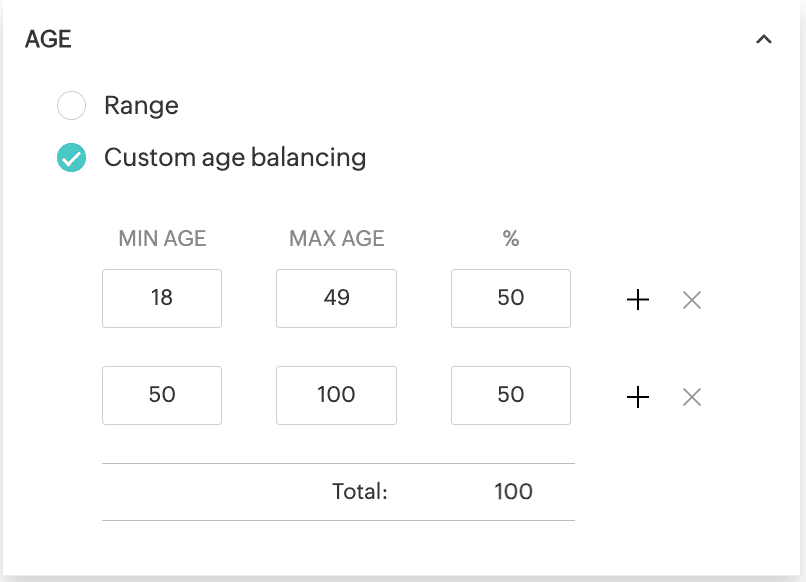
Task: Delete the 50–100 age group row
Action: (x=692, y=397)
